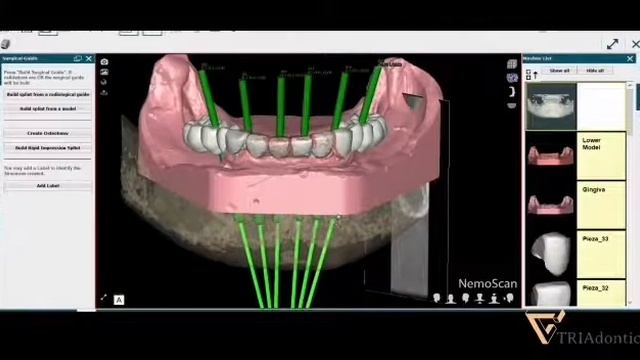Click the export icon under rotate icon
Image resolution: width=640 pixels, height=360 pixels.
104,92
